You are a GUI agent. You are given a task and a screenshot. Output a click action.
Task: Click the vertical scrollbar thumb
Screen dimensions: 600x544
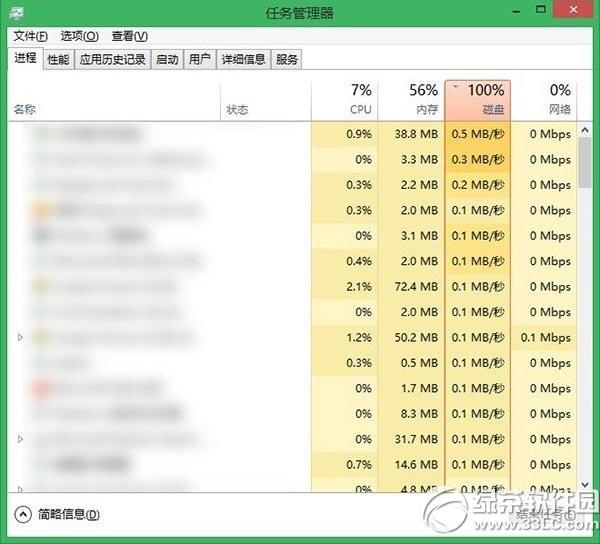(585, 163)
